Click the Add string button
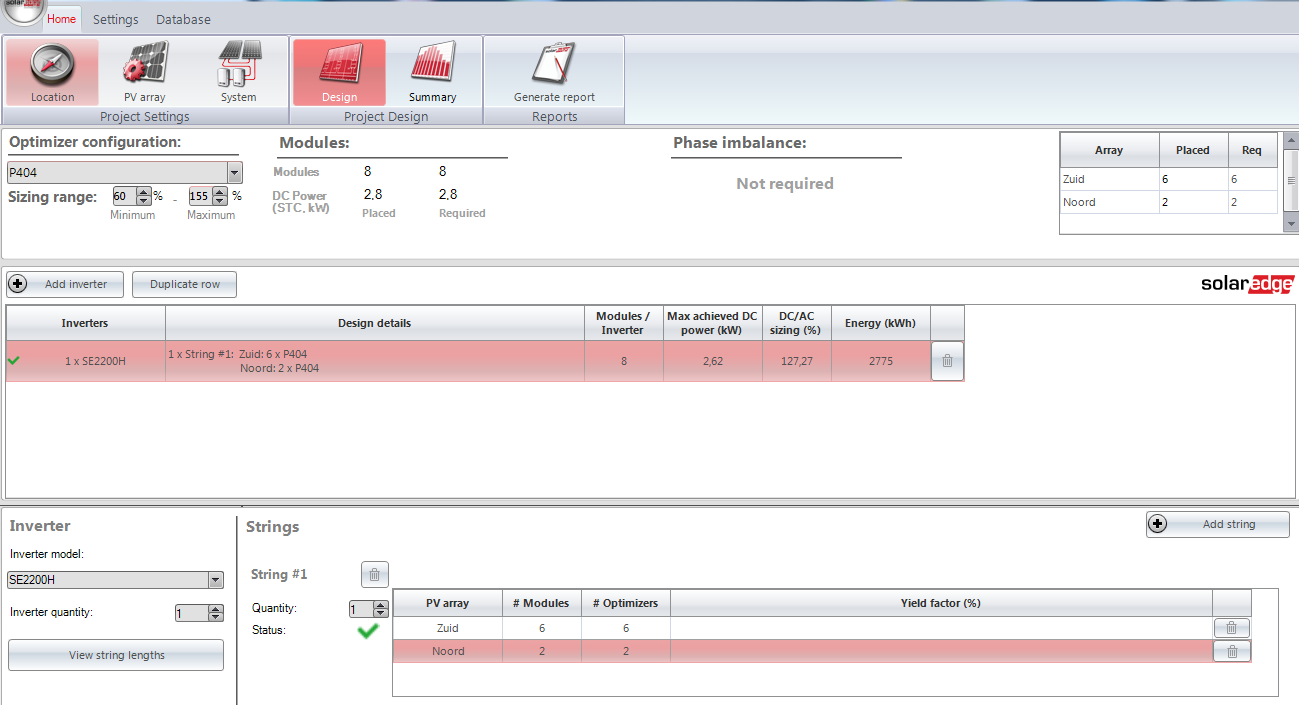The width and height of the screenshot is (1299, 705). point(1217,524)
